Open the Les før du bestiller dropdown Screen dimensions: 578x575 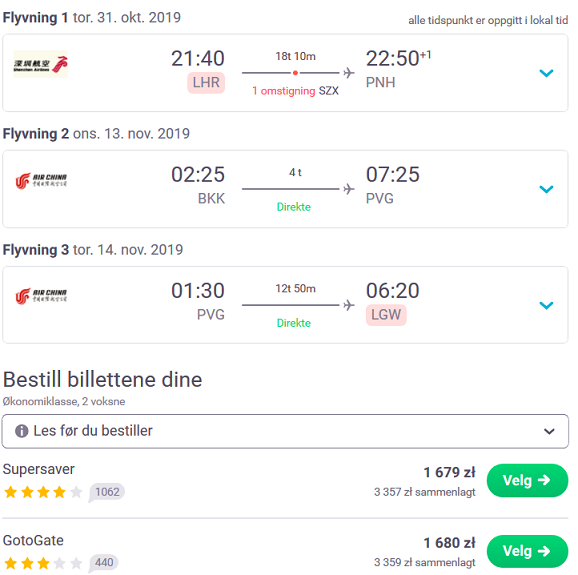(x=285, y=431)
